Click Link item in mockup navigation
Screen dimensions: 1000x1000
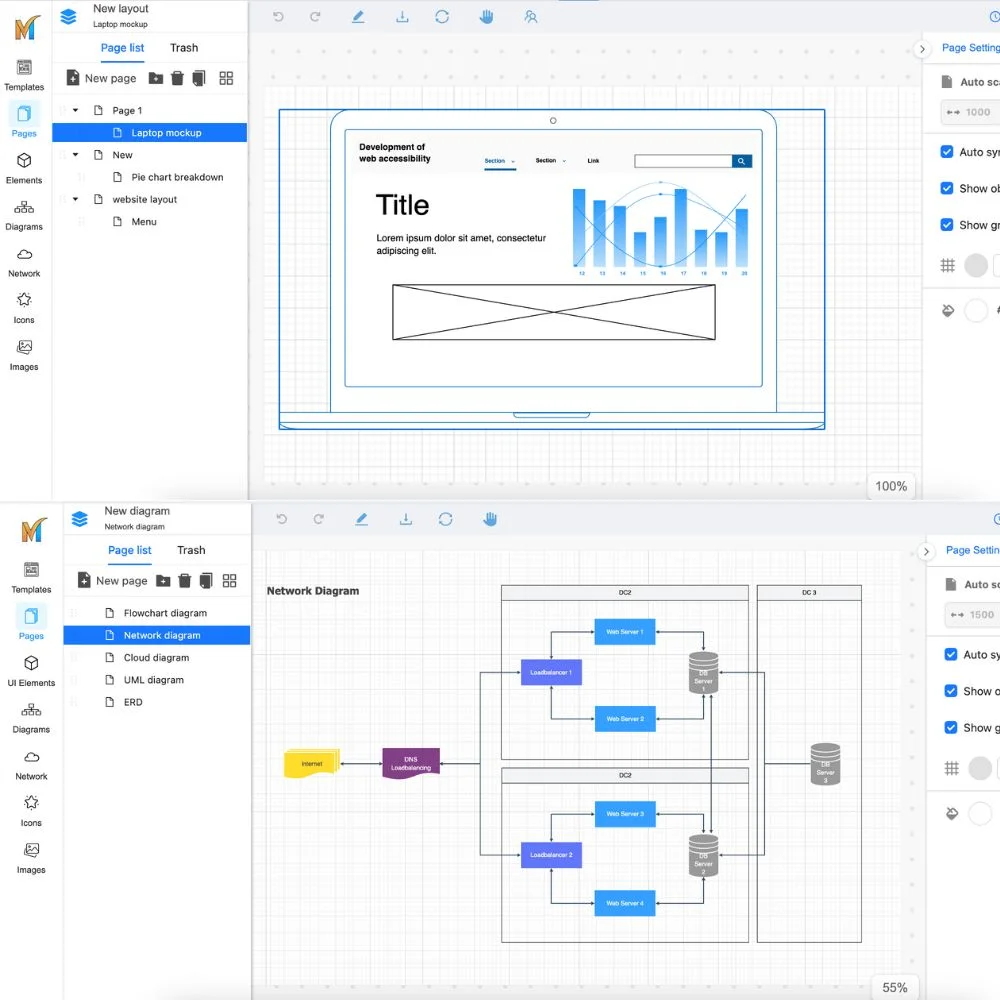tap(593, 161)
